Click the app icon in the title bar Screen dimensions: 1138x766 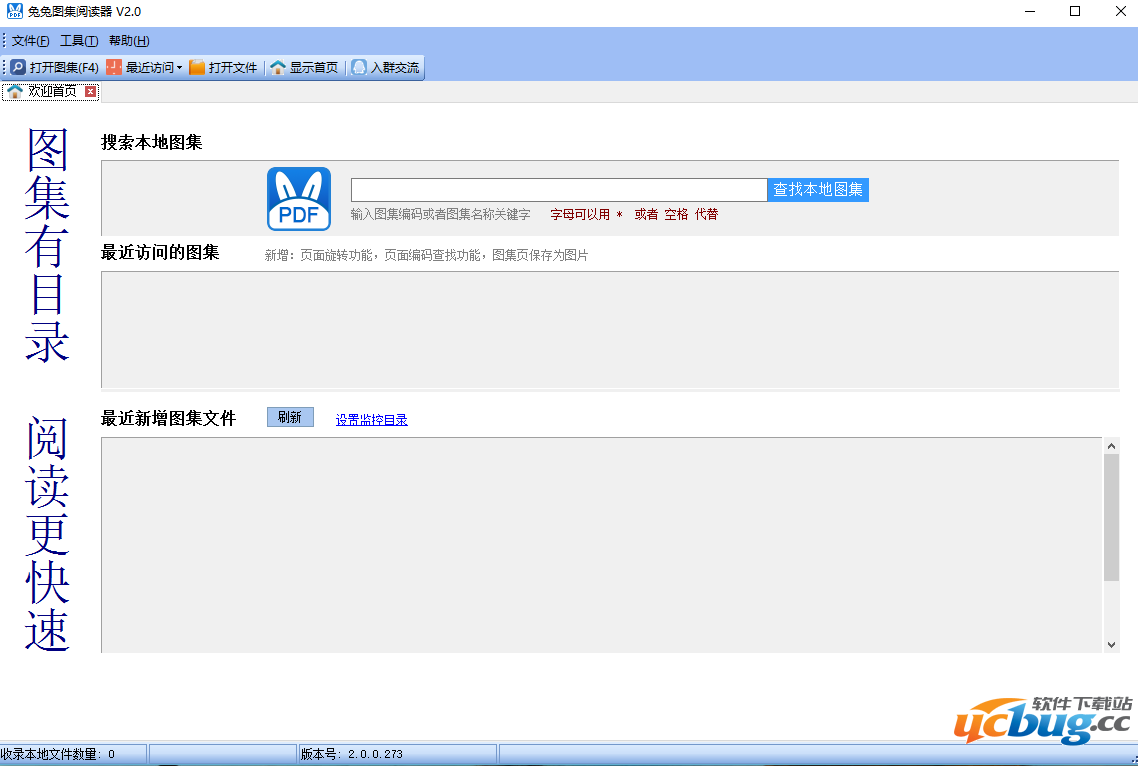(x=14, y=12)
